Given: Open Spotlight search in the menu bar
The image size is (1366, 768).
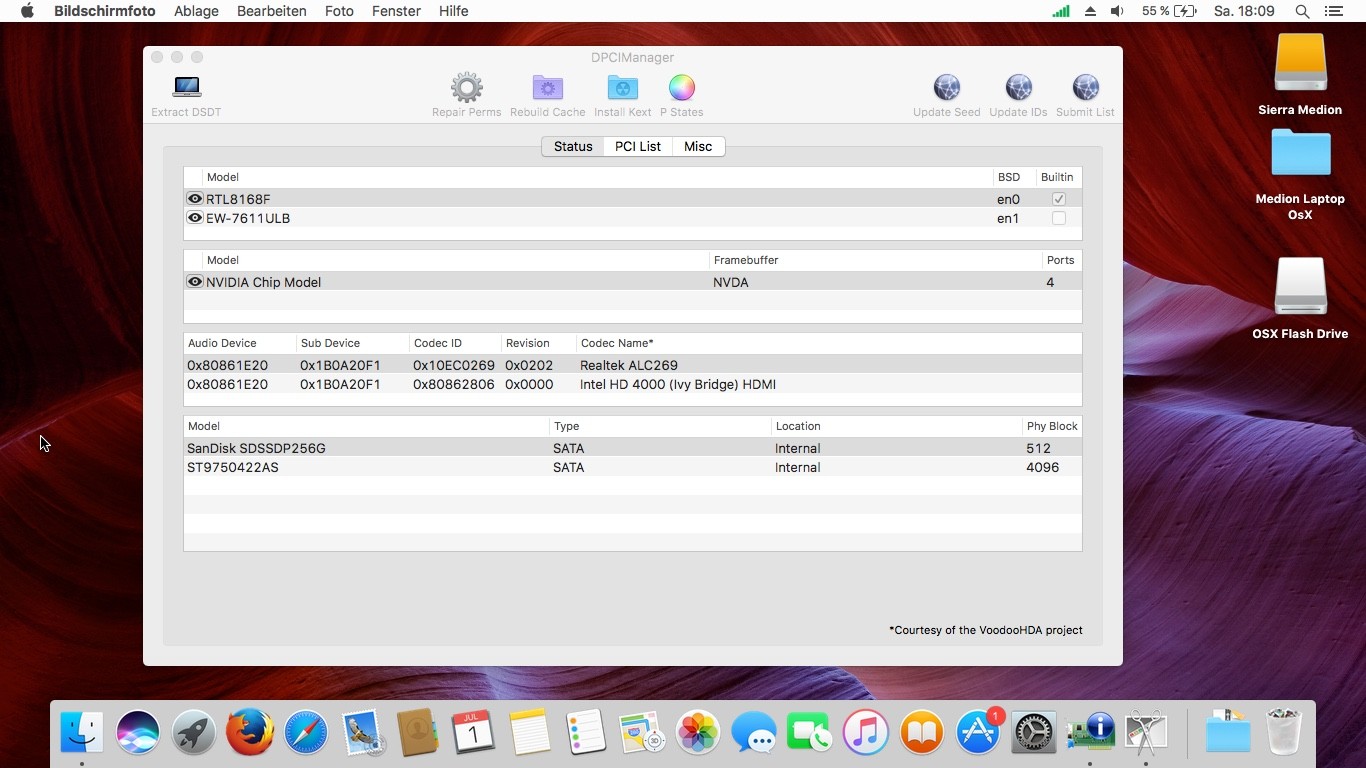Looking at the screenshot, I should pos(1302,11).
